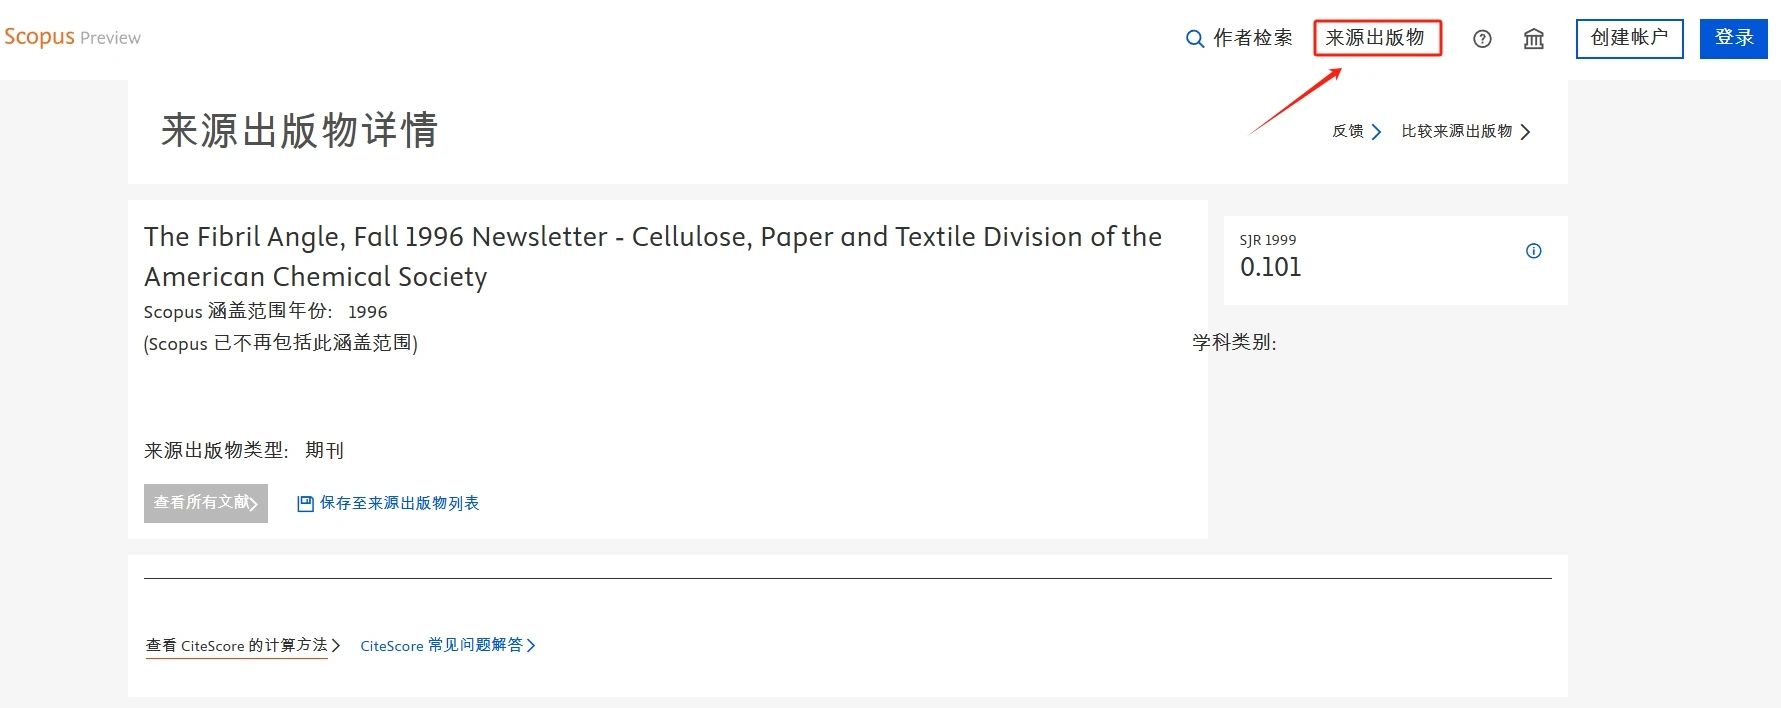Click the institution building icon
The image size is (1781, 708).
click(1533, 39)
